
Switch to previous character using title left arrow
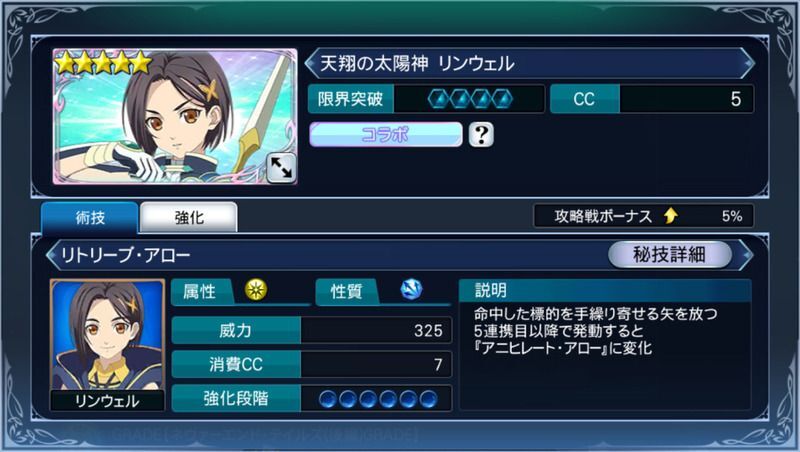point(311,63)
